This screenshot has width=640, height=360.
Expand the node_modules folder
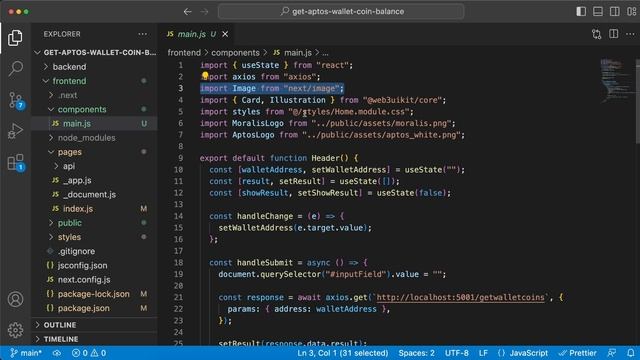coord(94,138)
